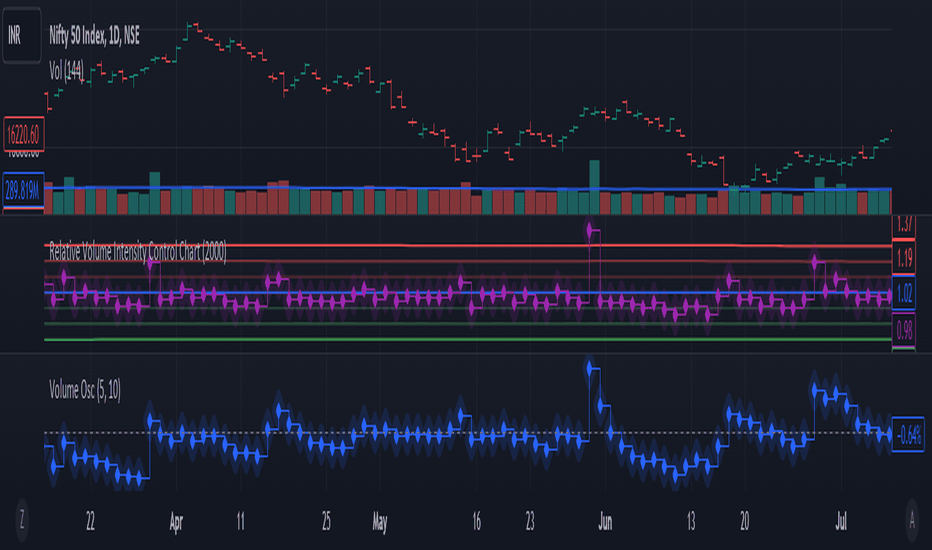Image resolution: width=932 pixels, height=550 pixels.
Task: Click the Jul marker on time axis
Action: click(x=841, y=522)
